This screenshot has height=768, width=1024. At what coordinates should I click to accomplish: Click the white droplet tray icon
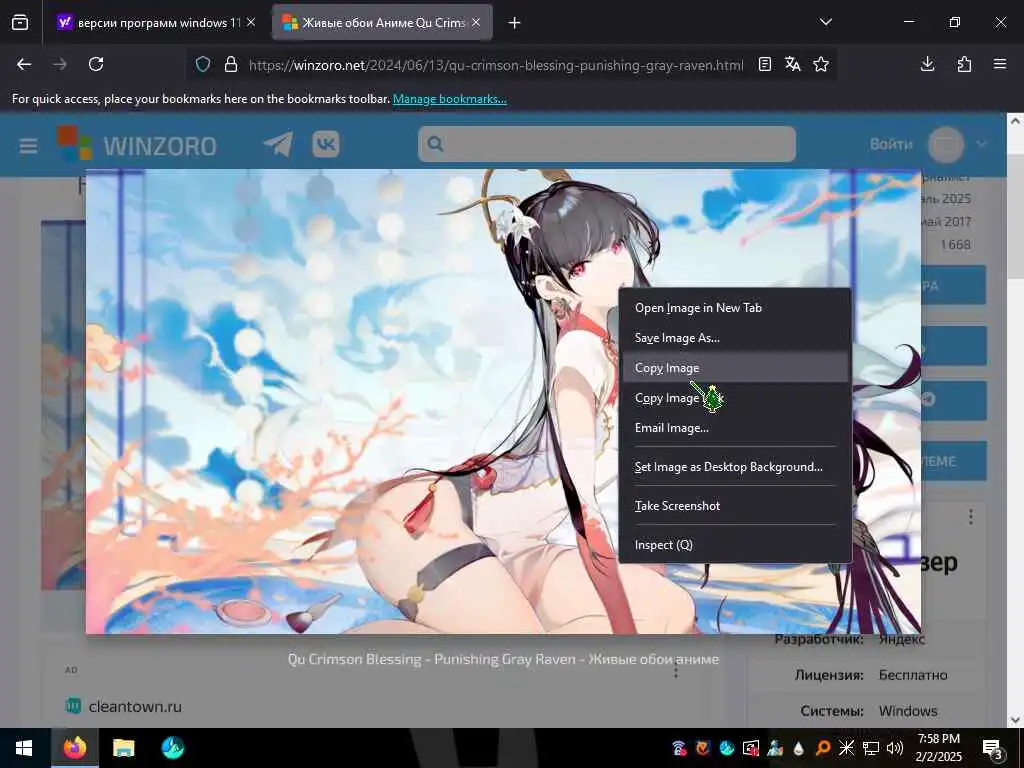coord(799,748)
